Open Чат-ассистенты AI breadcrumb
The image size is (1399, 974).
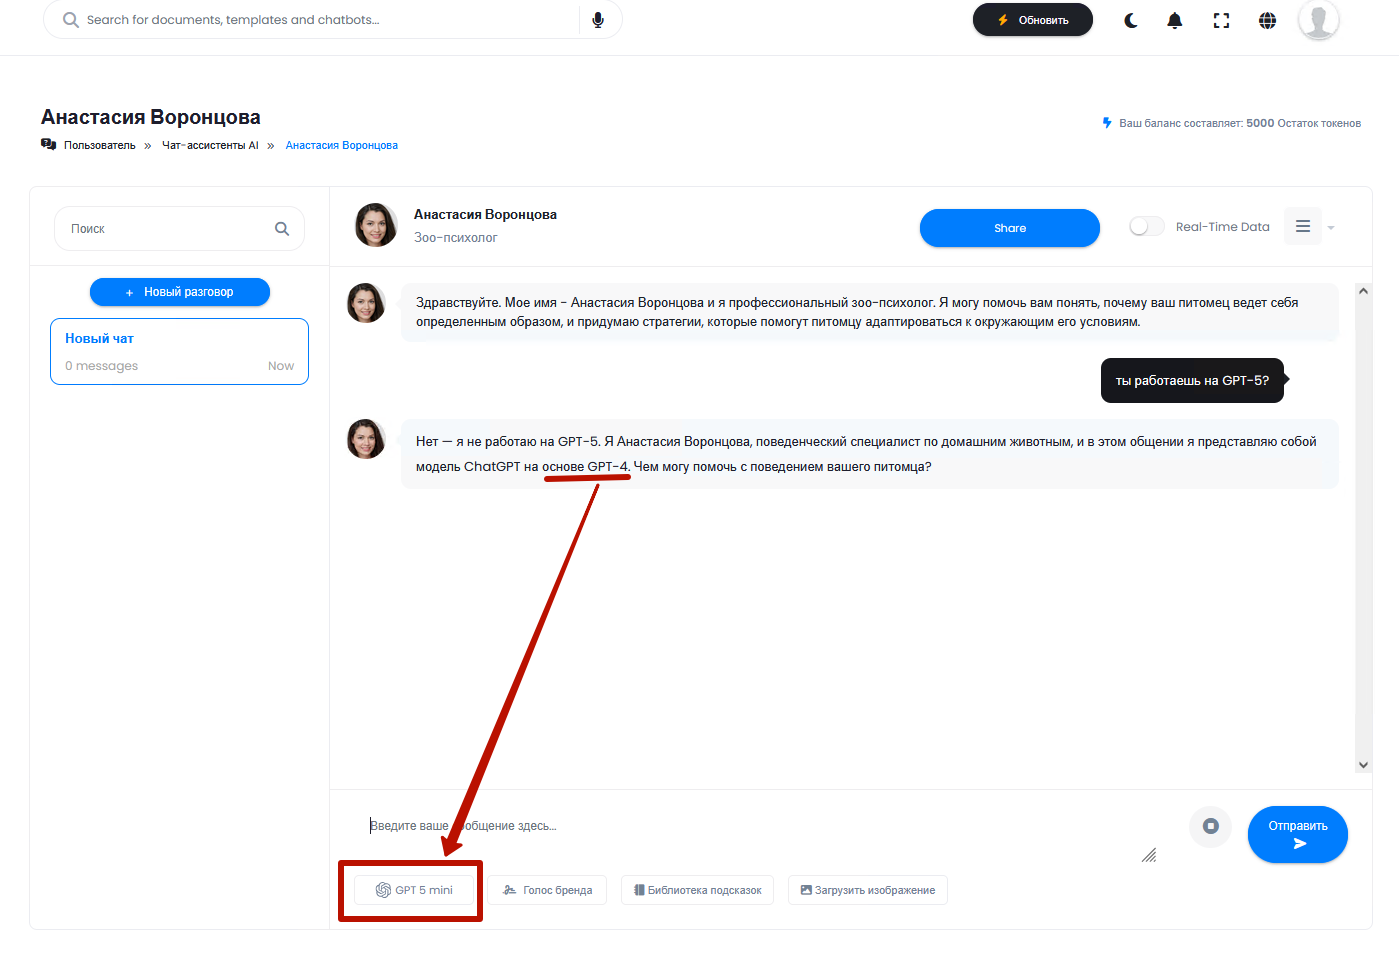tap(210, 145)
